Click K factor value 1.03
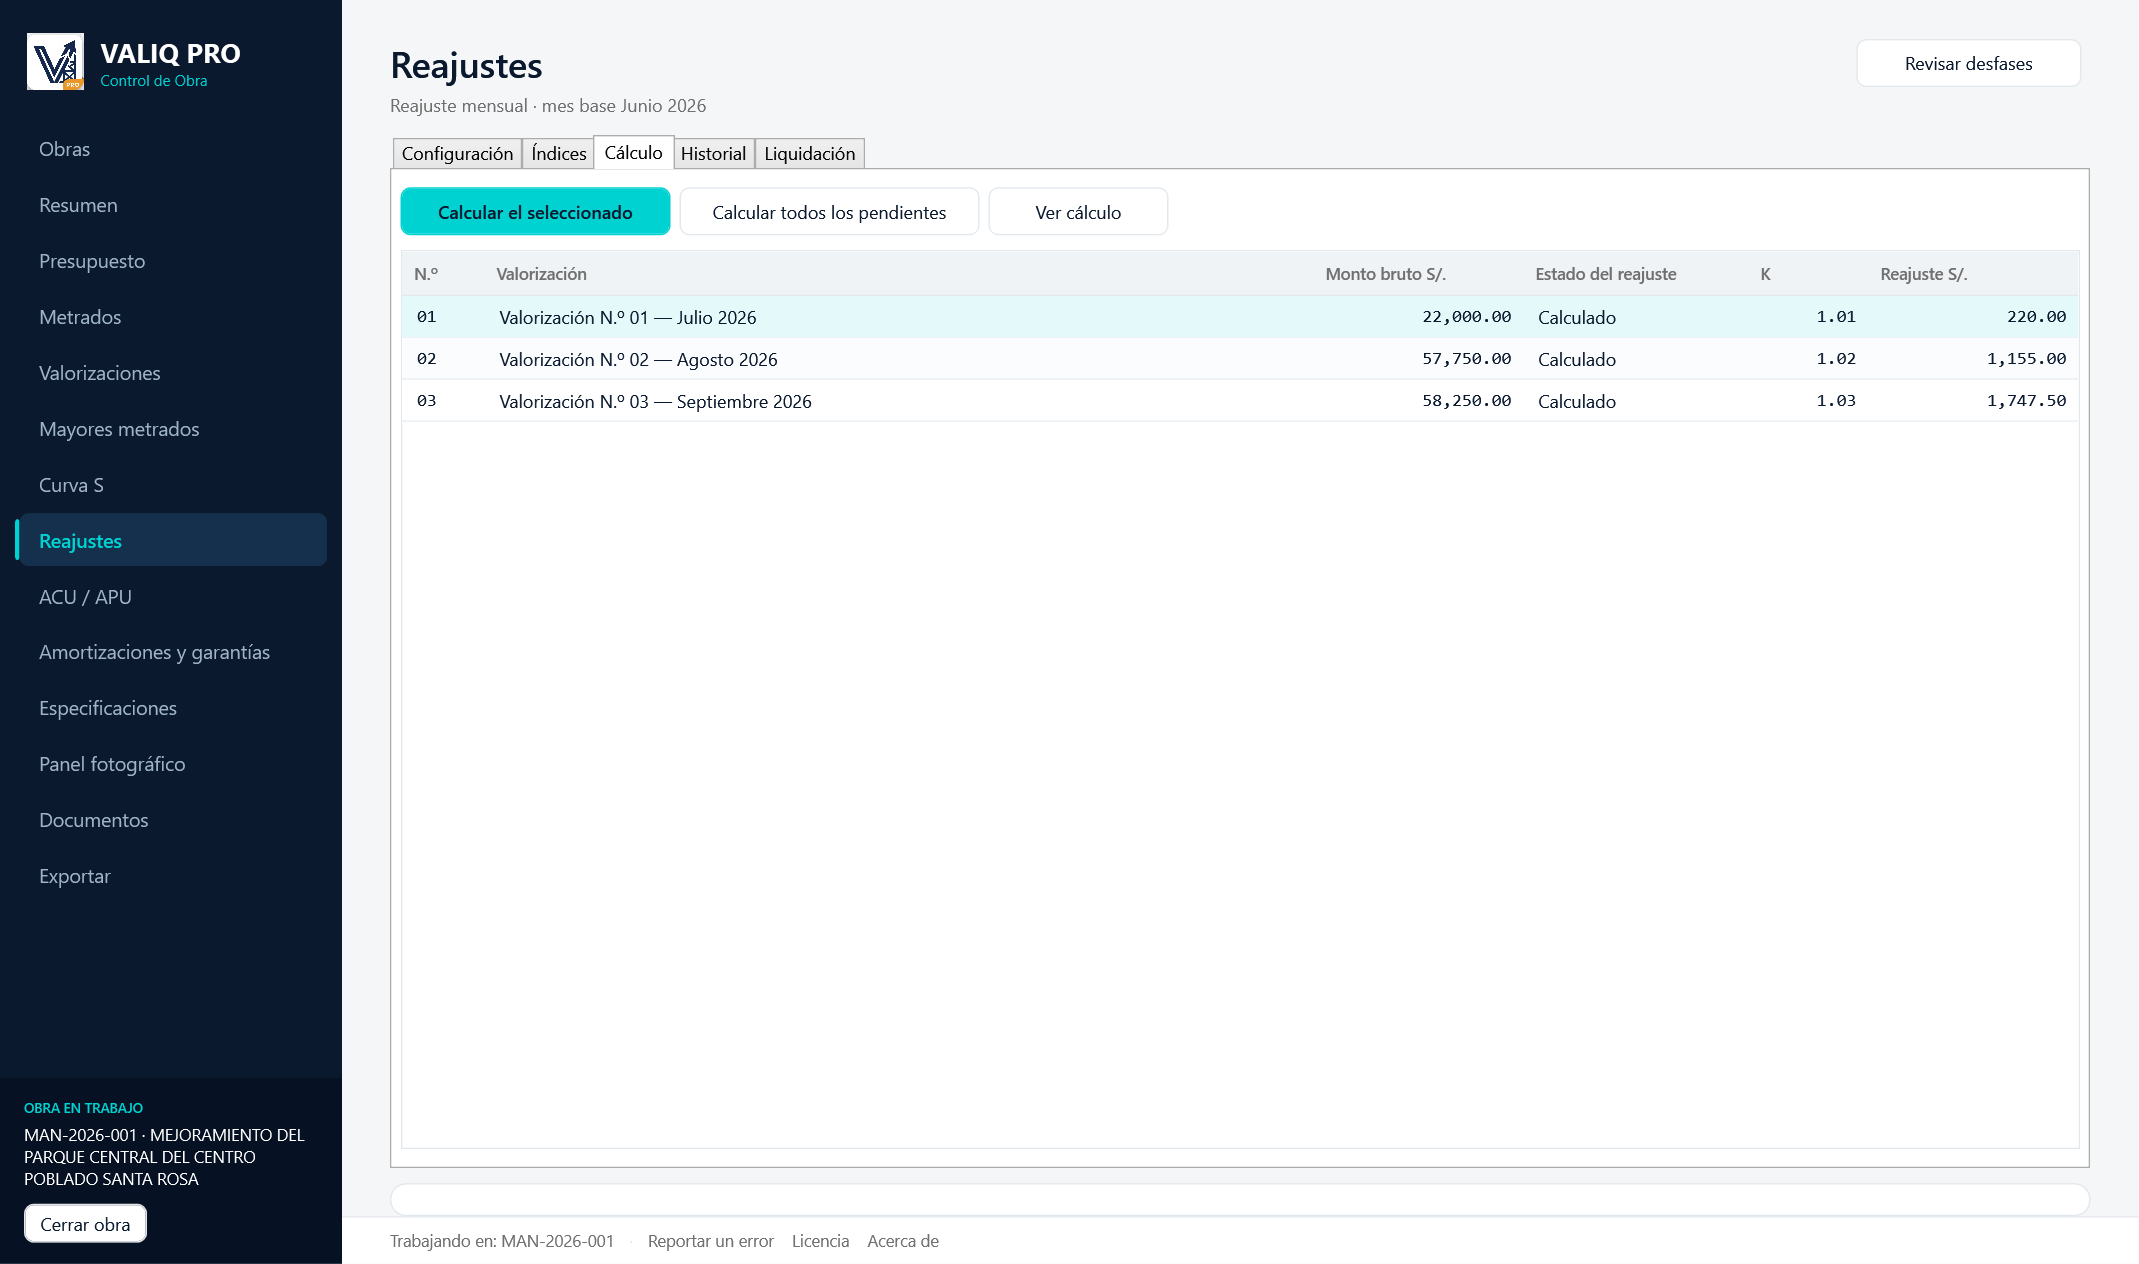Viewport: 2139px width, 1264px height. [x=1836, y=401]
